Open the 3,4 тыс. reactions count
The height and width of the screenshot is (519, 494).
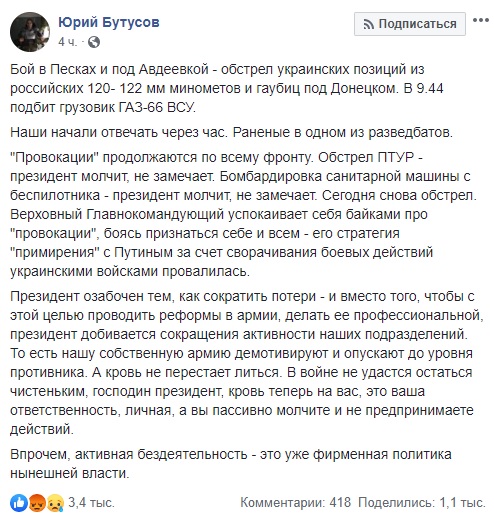point(91,502)
